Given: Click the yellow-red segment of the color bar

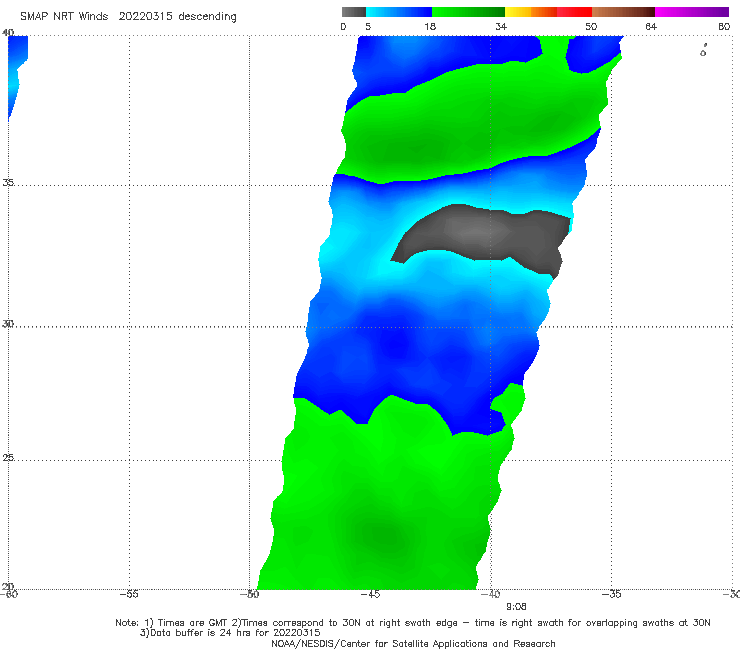Looking at the screenshot, I should [548, 12].
